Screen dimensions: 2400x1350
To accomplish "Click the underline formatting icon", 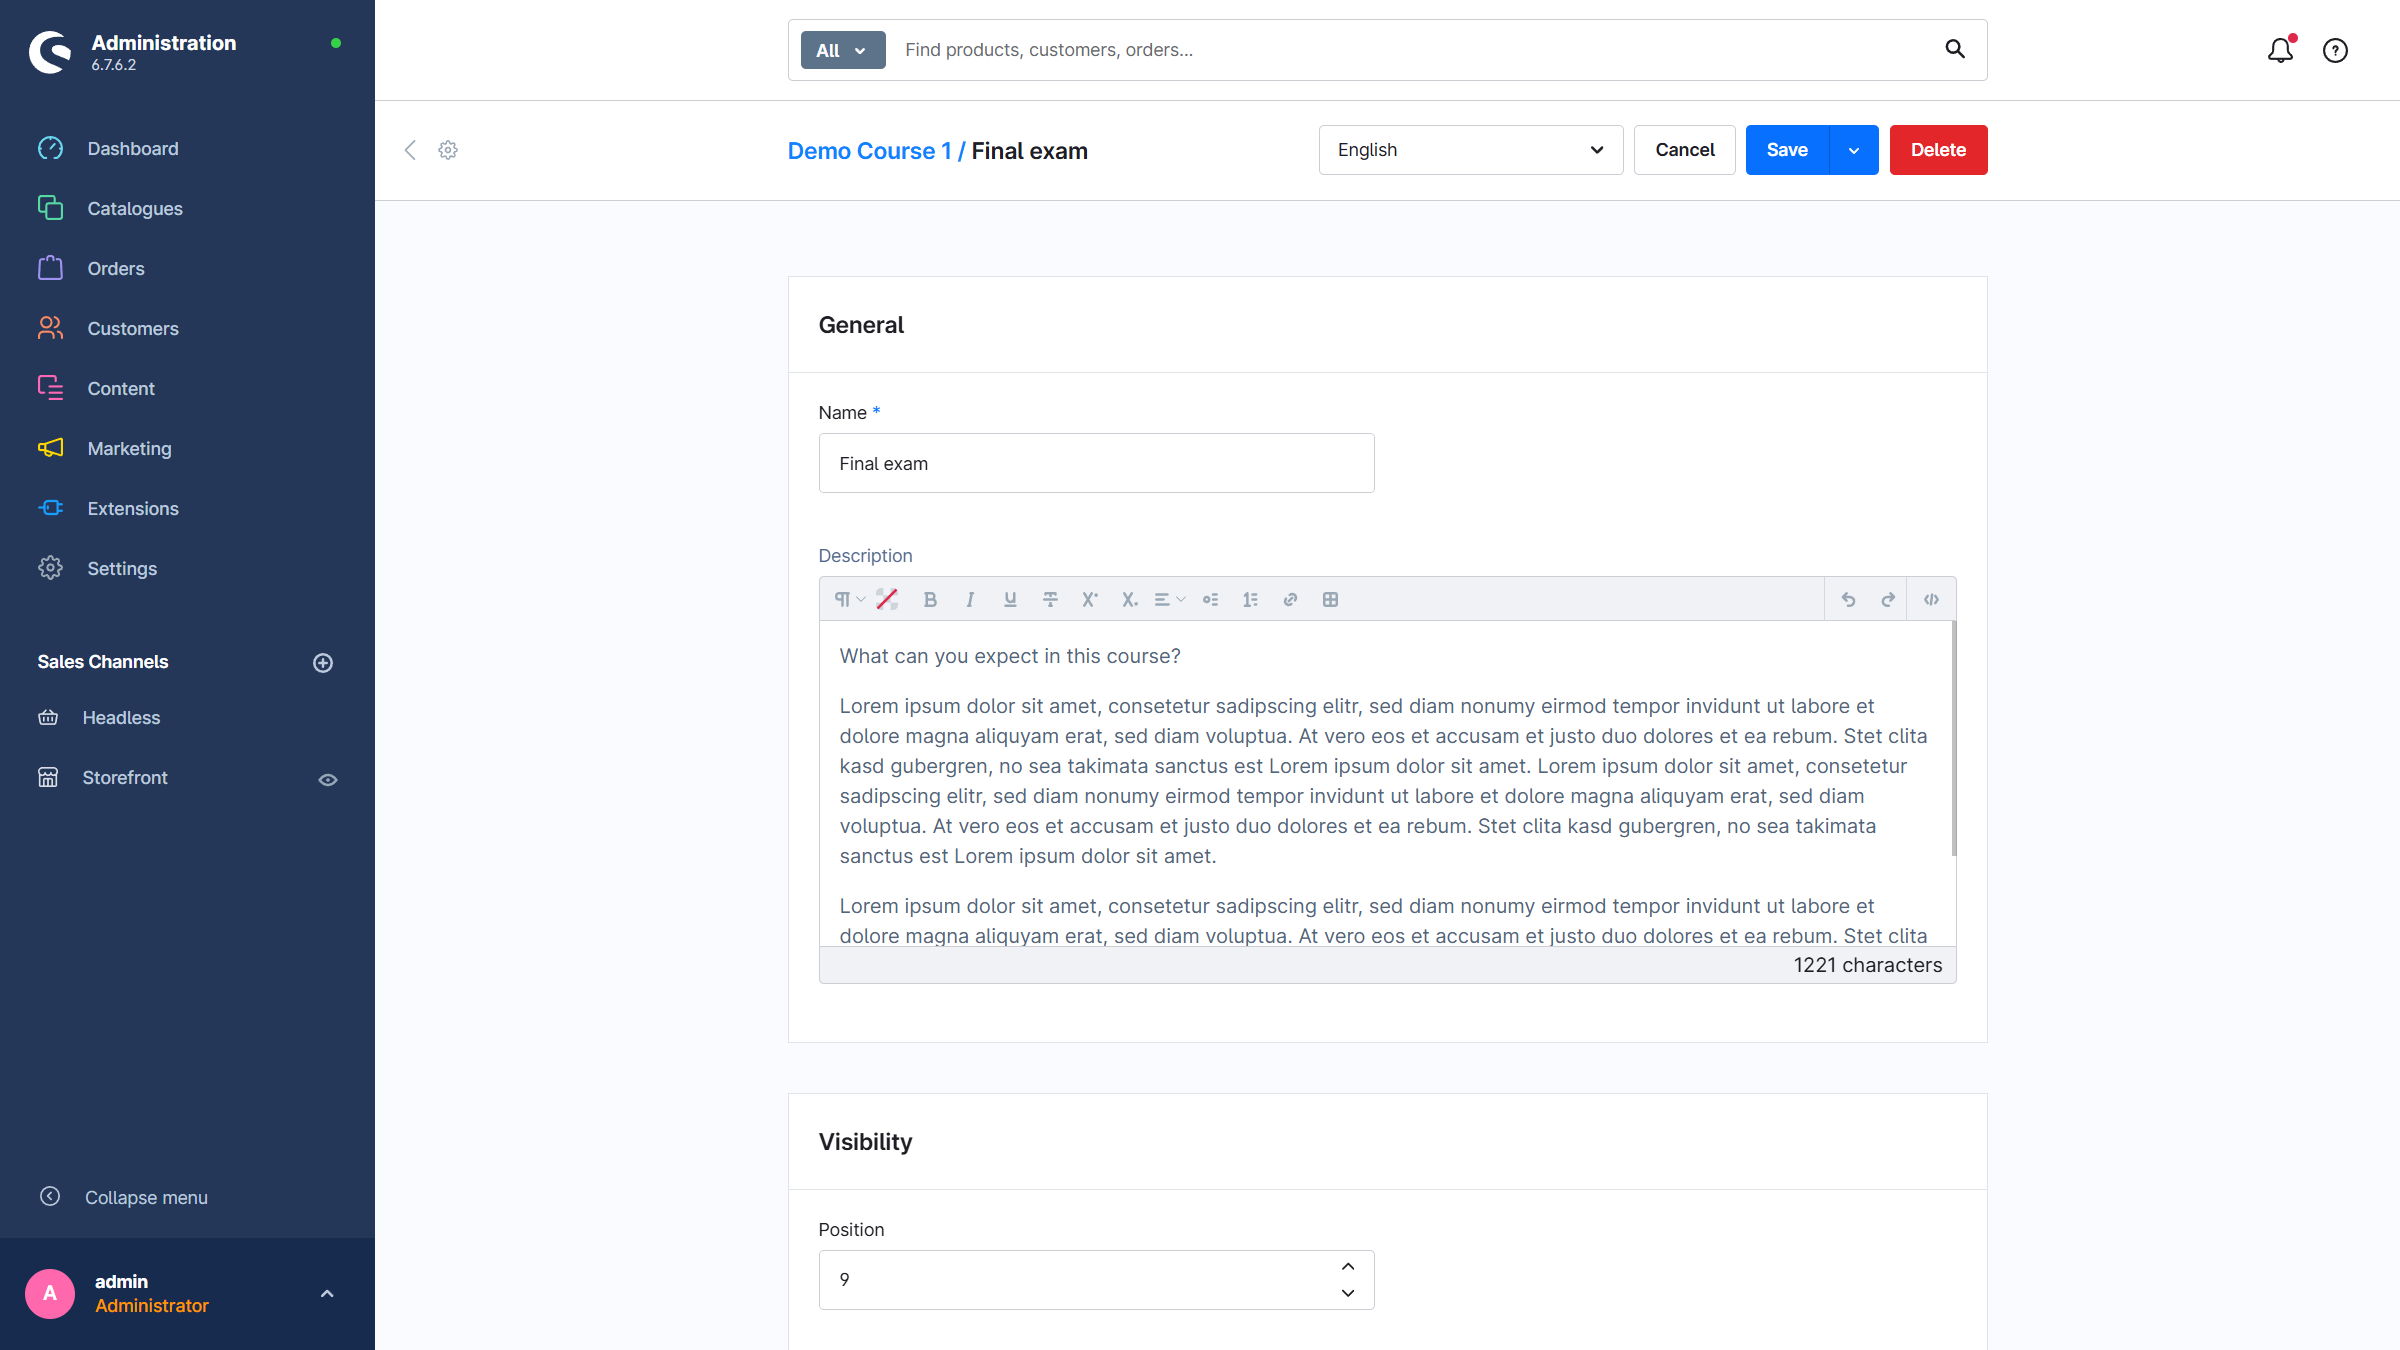I will pos(1010,600).
